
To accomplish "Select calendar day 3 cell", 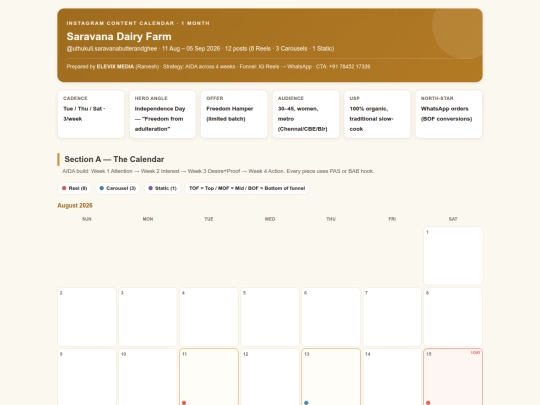I will click(148, 317).
